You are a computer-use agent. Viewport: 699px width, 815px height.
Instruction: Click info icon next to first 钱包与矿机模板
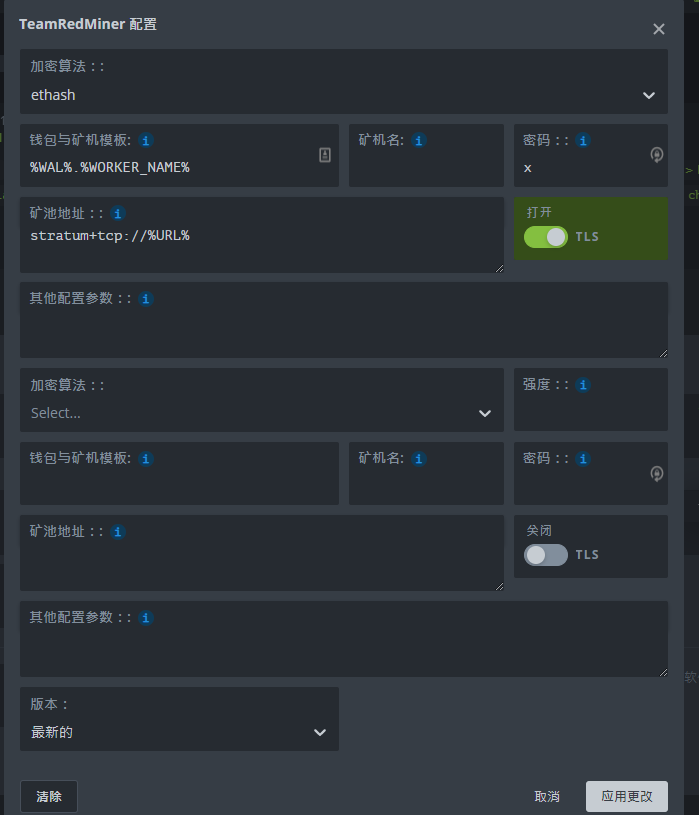pos(146,140)
